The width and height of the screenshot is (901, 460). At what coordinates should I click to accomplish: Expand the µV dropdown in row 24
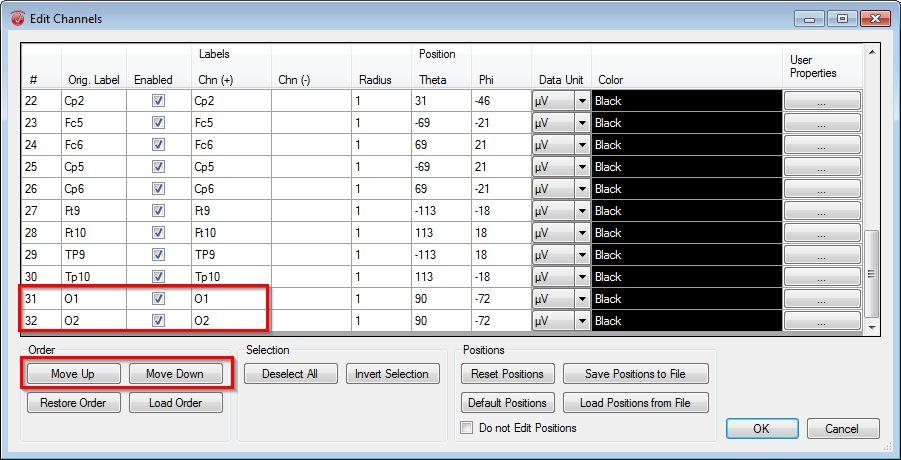[582, 145]
